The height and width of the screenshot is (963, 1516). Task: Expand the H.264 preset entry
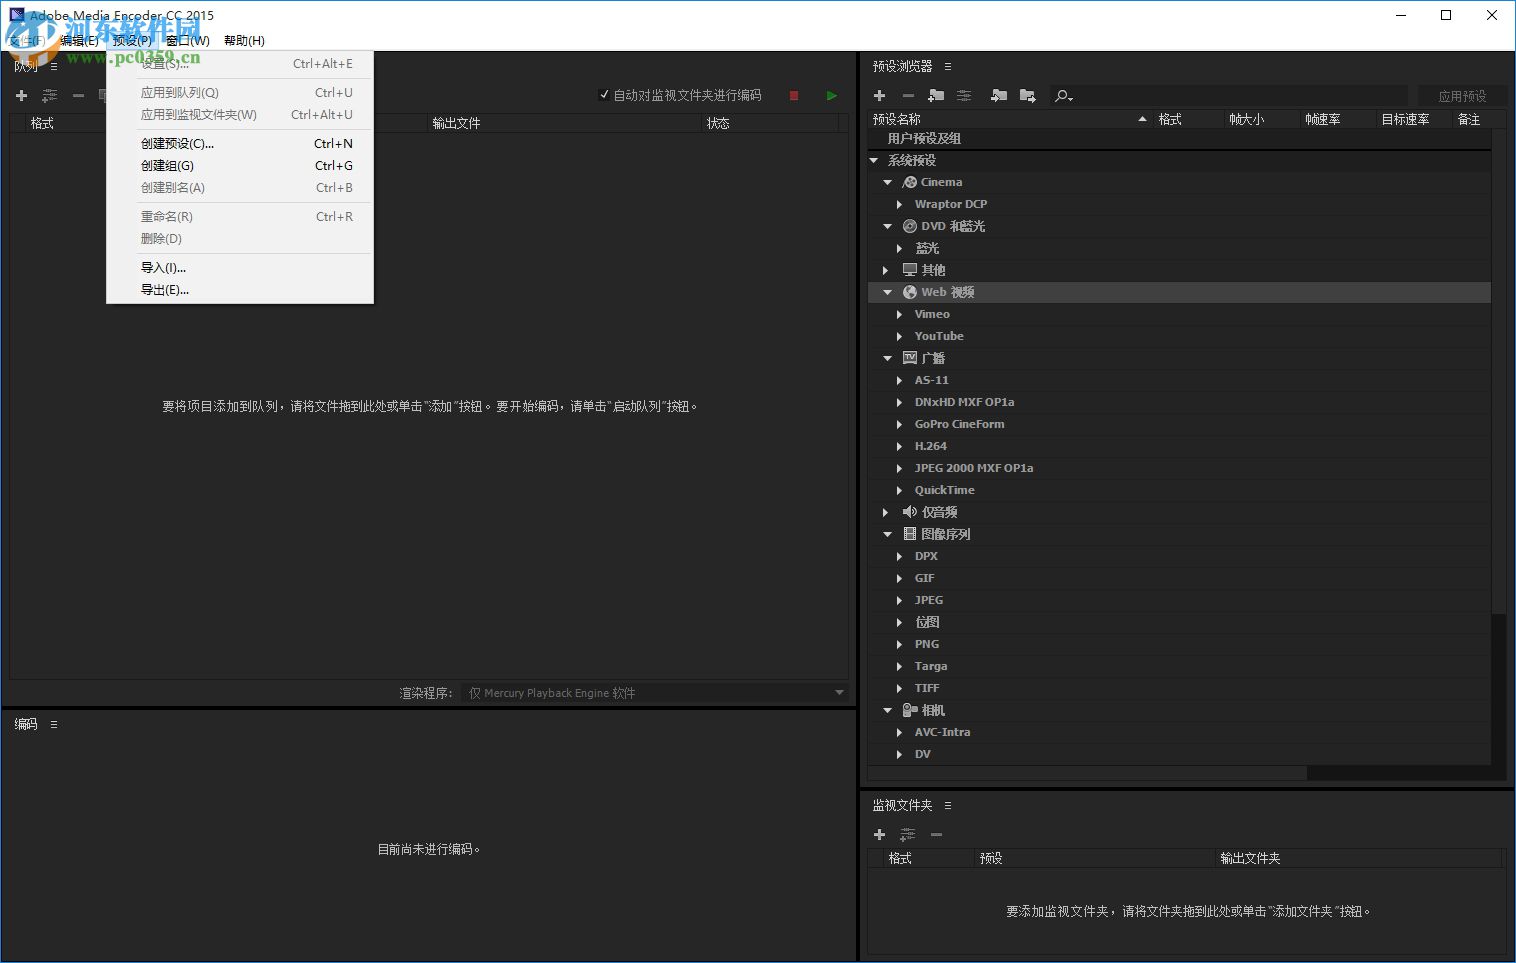(x=899, y=445)
